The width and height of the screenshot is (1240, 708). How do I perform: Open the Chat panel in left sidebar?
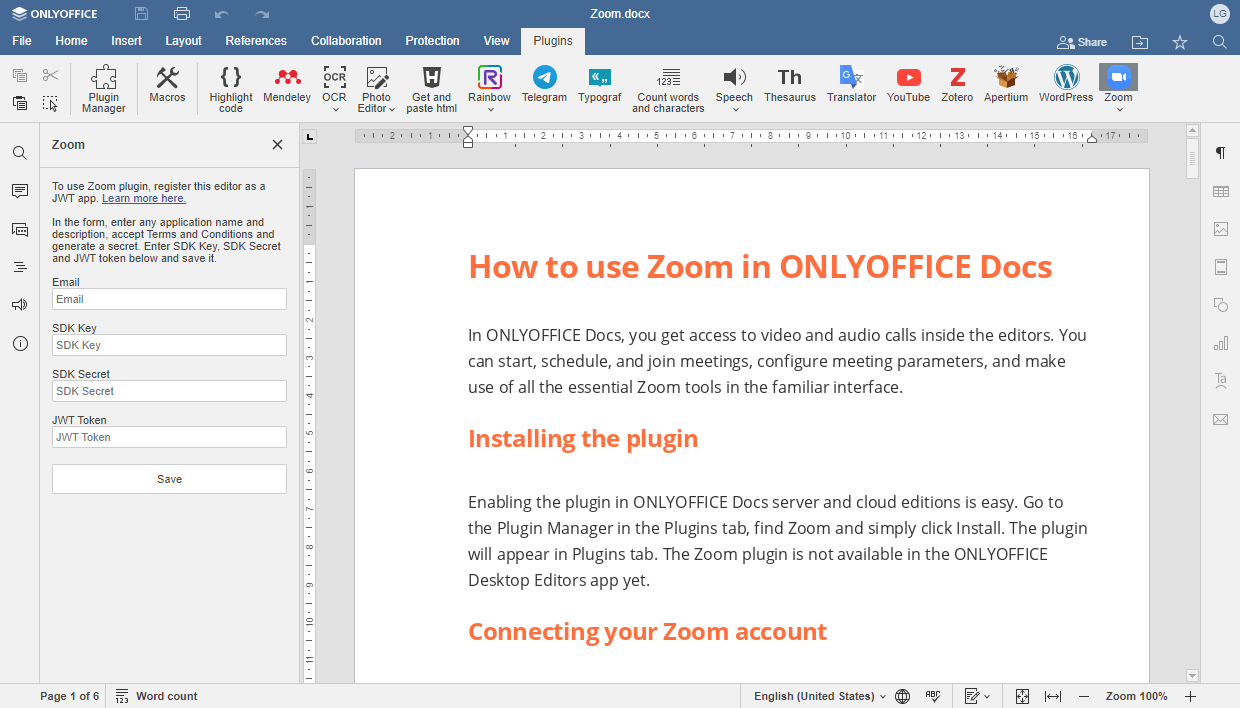click(x=20, y=229)
